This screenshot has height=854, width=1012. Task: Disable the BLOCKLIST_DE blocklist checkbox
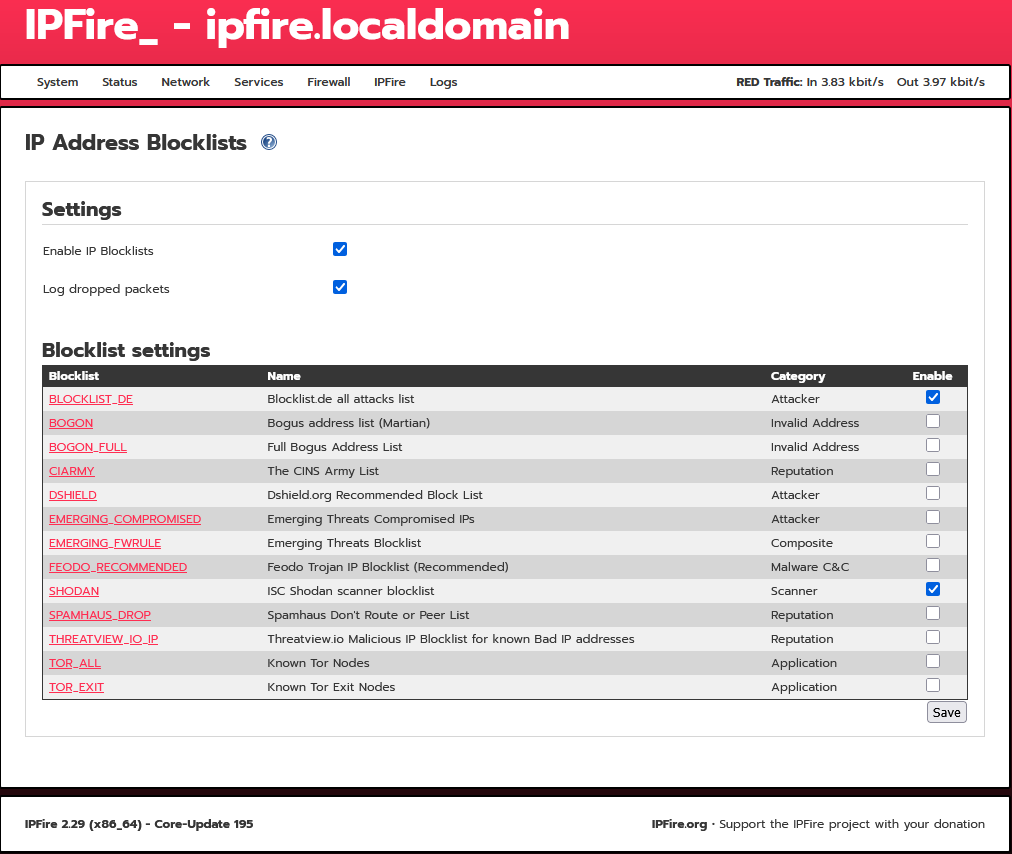coord(933,397)
